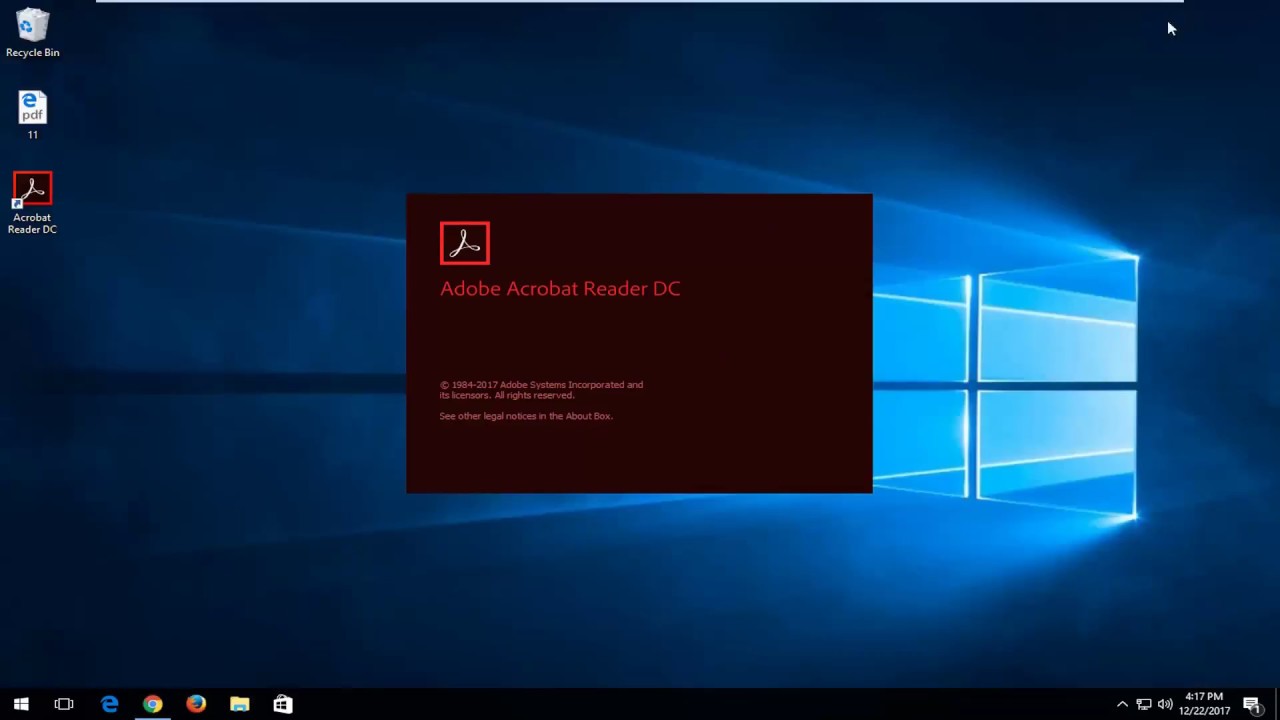Open the Windows Start menu
Viewport: 1280px width, 720px height.
(21, 704)
